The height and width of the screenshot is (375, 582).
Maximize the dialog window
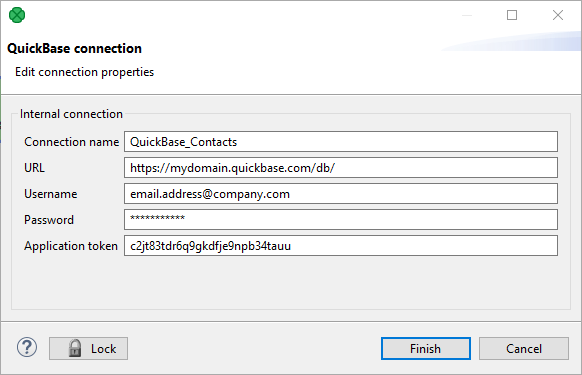click(x=512, y=15)
